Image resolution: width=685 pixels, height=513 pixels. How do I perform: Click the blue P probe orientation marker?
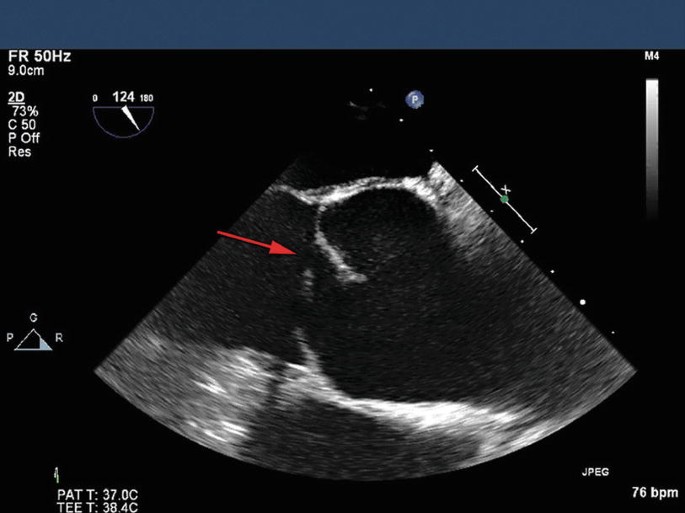(x=412, y=99)
